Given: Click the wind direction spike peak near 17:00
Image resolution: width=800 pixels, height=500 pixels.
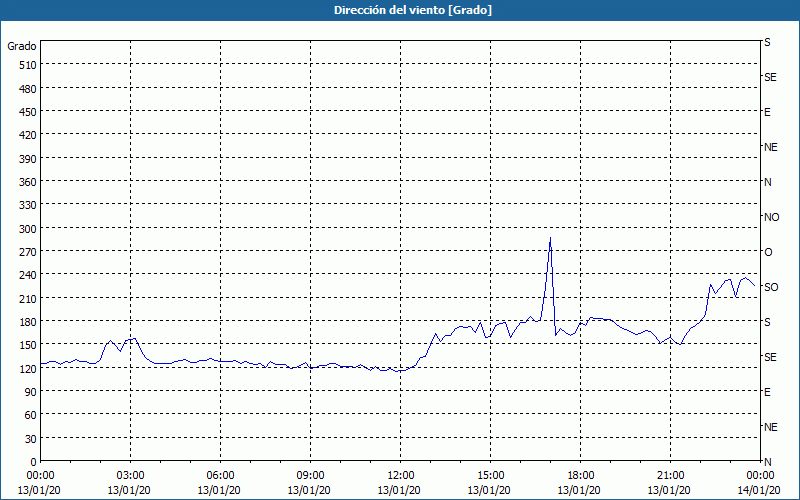Looking at the screenshot, I should coord(550,238).
